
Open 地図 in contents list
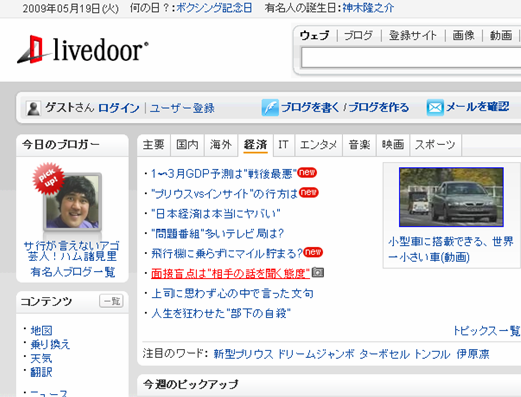(42, 331)
